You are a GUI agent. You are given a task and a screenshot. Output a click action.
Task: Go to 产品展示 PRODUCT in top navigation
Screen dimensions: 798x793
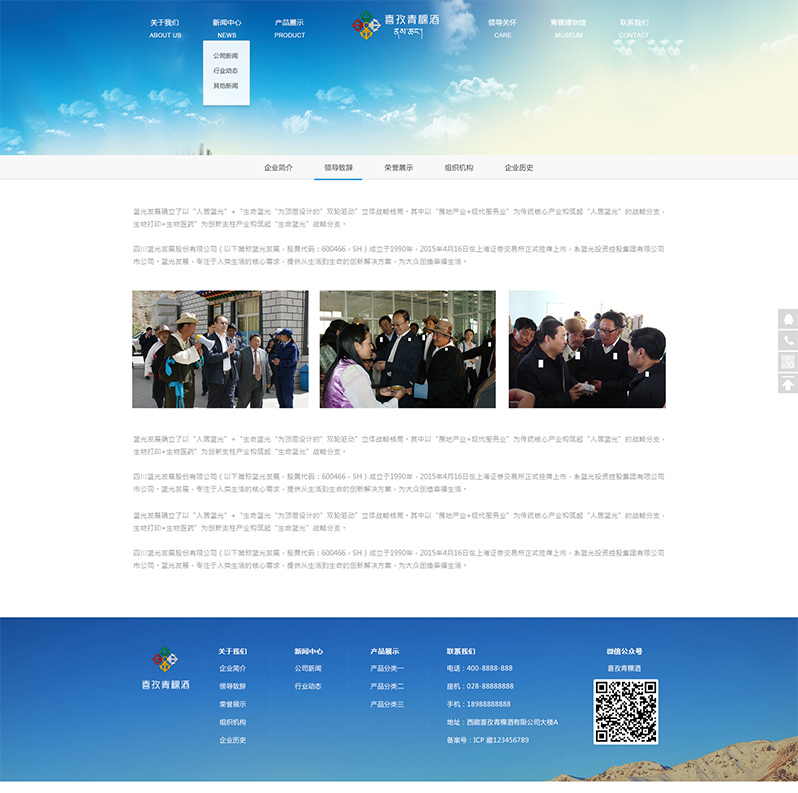click(x=289, y=28)
